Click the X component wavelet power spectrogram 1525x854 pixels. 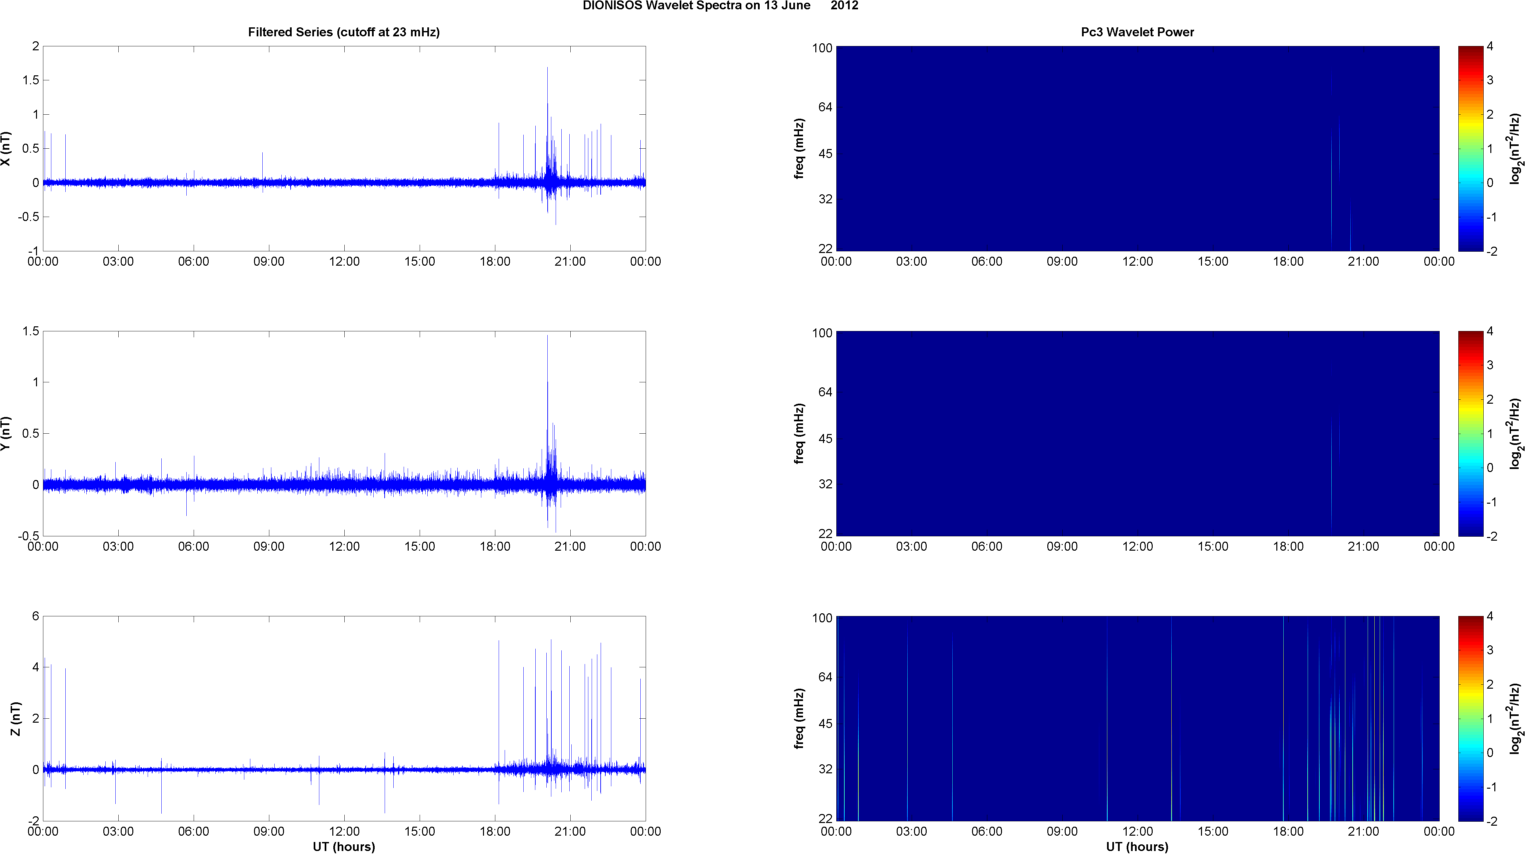point(1137,148)
